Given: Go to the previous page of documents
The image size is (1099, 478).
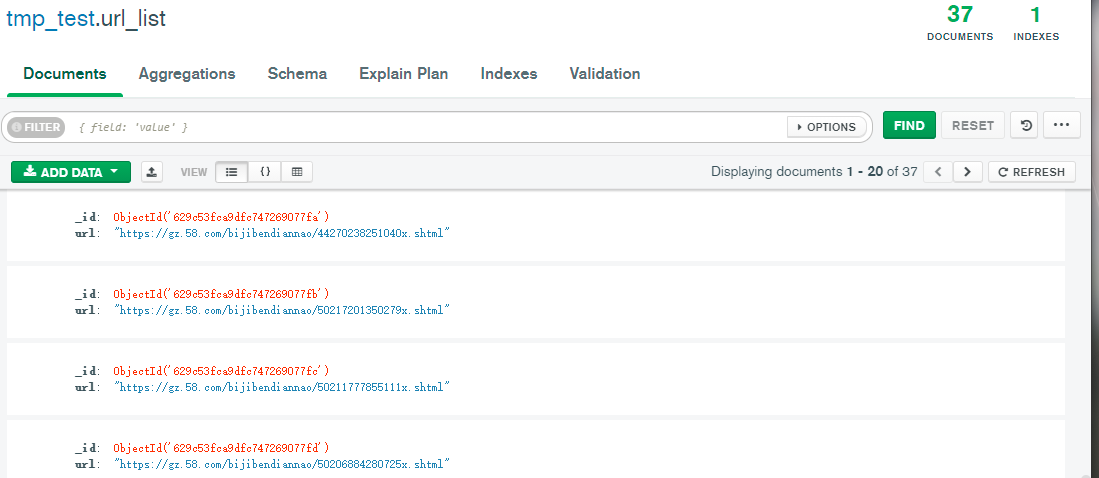Looking at the screenshot, I should click(938, 172).
